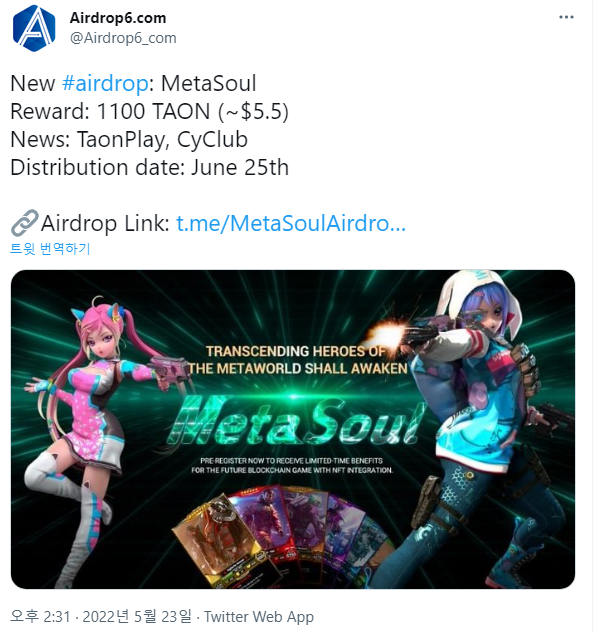Open the three-dot more options menu
Viewport: 600px width, 632px height.
click(566, 17)
